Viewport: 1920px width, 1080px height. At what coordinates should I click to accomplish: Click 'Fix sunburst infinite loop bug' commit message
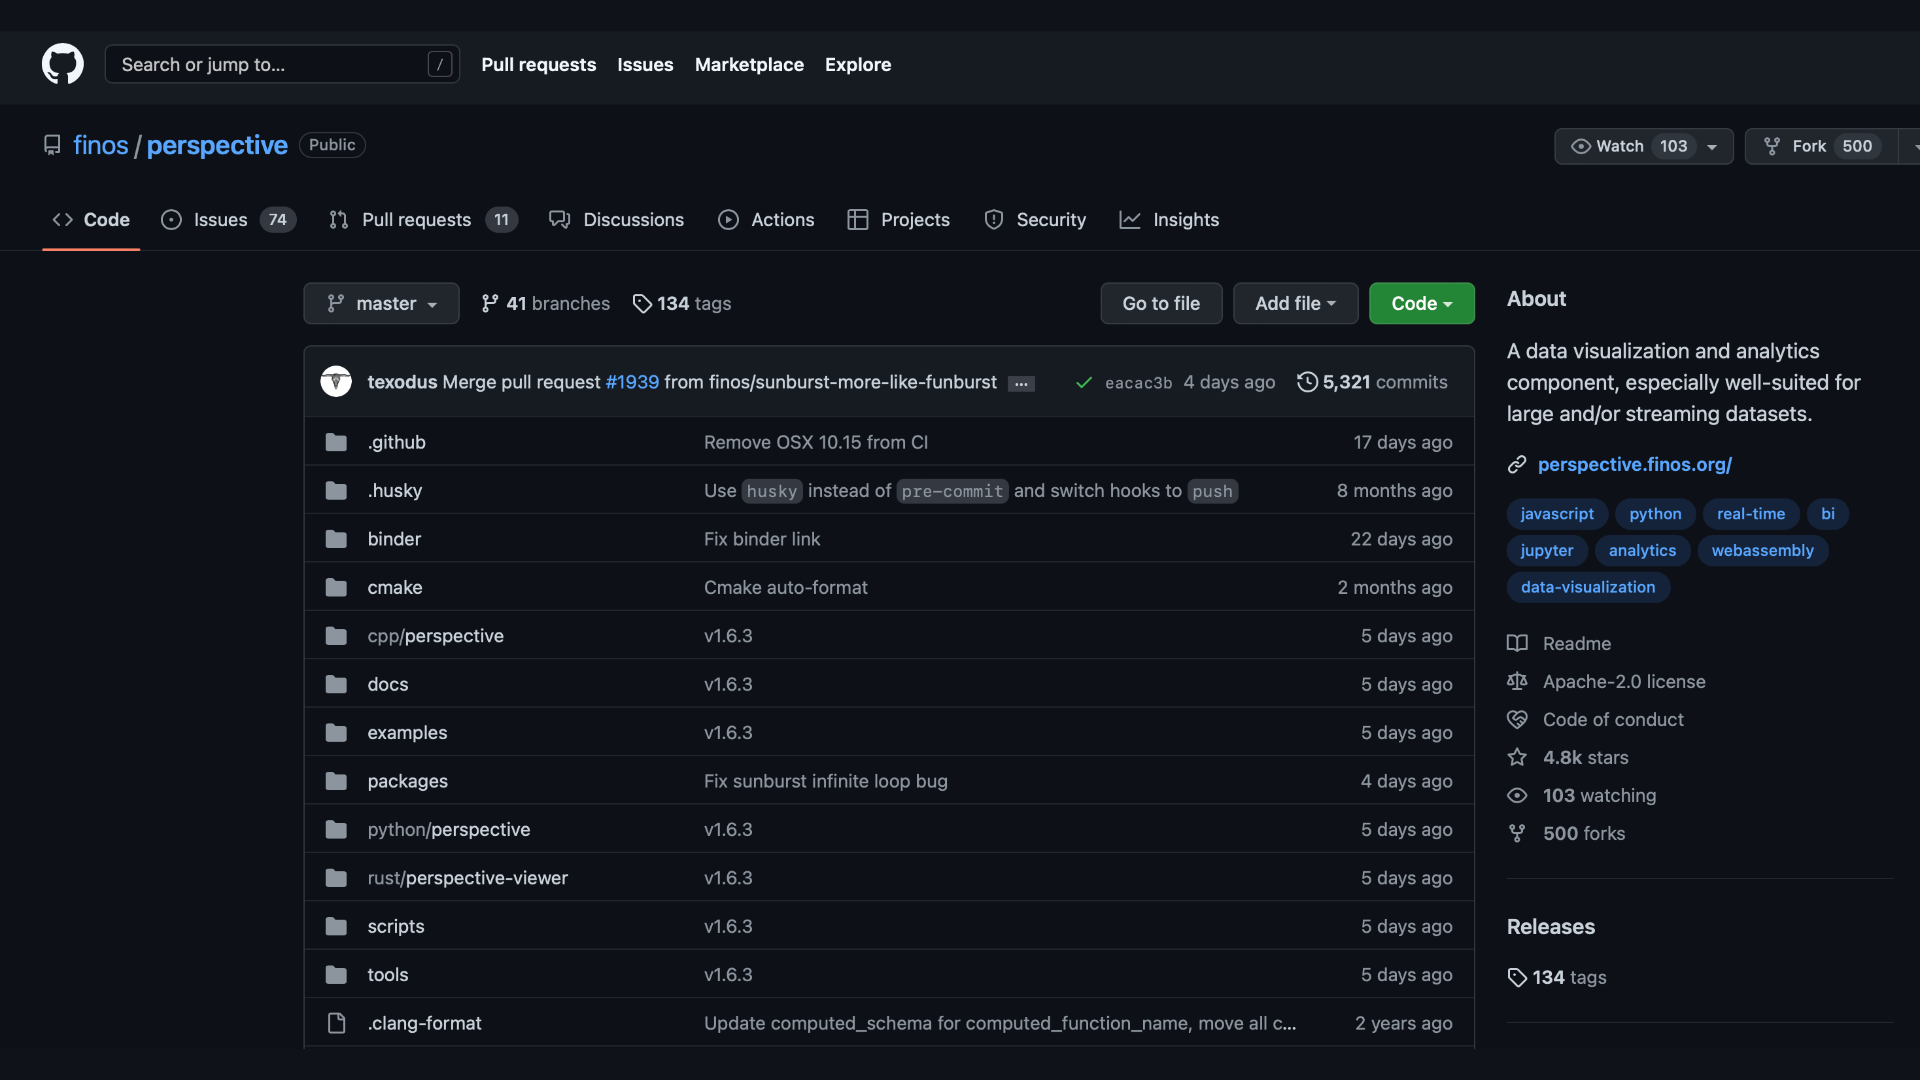[825, 781]
